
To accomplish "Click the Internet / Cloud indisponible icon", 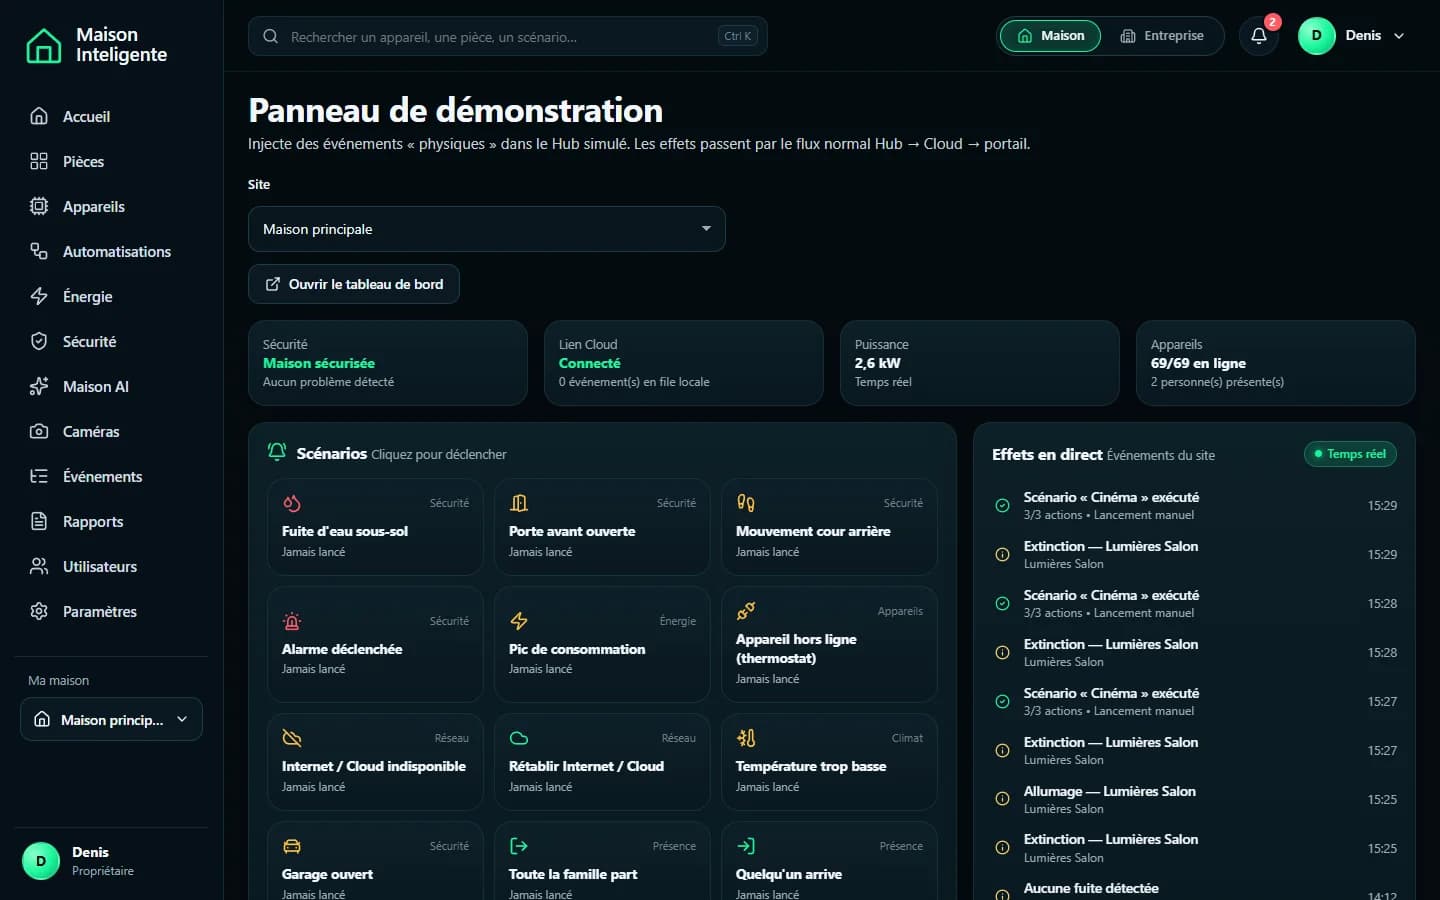I will click(x=292, y=738).
